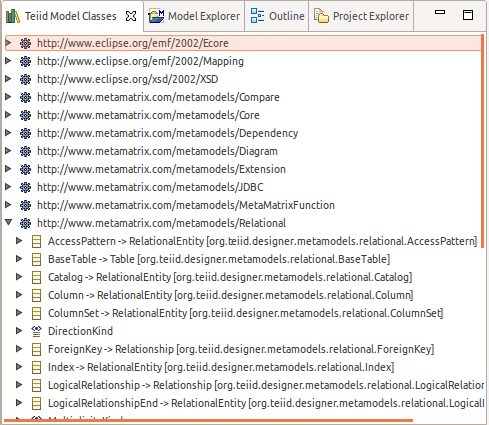Screen dimensions: 489x425
Task: Expand the metamodels/JDBC node
Action: click(9, 187)
